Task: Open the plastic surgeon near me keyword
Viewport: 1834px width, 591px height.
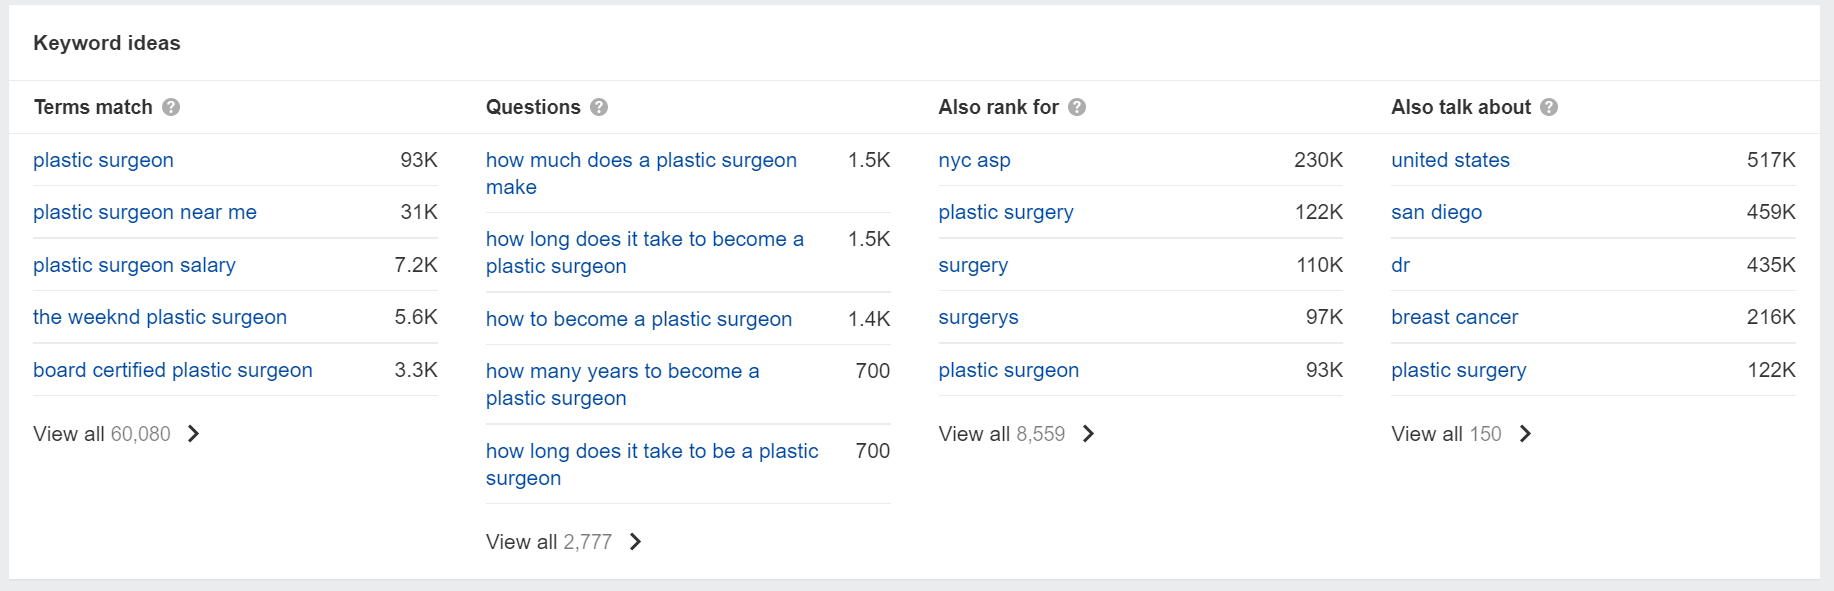Action: (x=145, y=212)
